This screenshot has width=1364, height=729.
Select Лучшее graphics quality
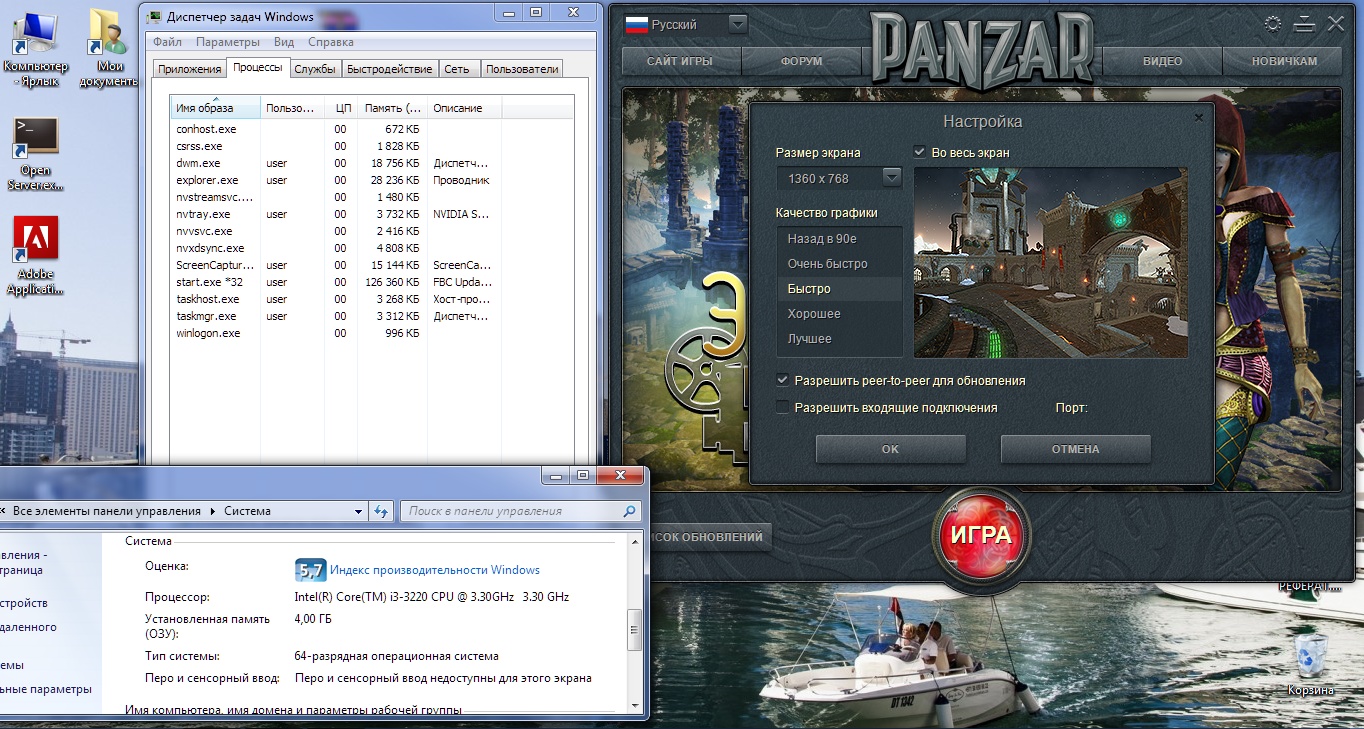tap(839, 339)
